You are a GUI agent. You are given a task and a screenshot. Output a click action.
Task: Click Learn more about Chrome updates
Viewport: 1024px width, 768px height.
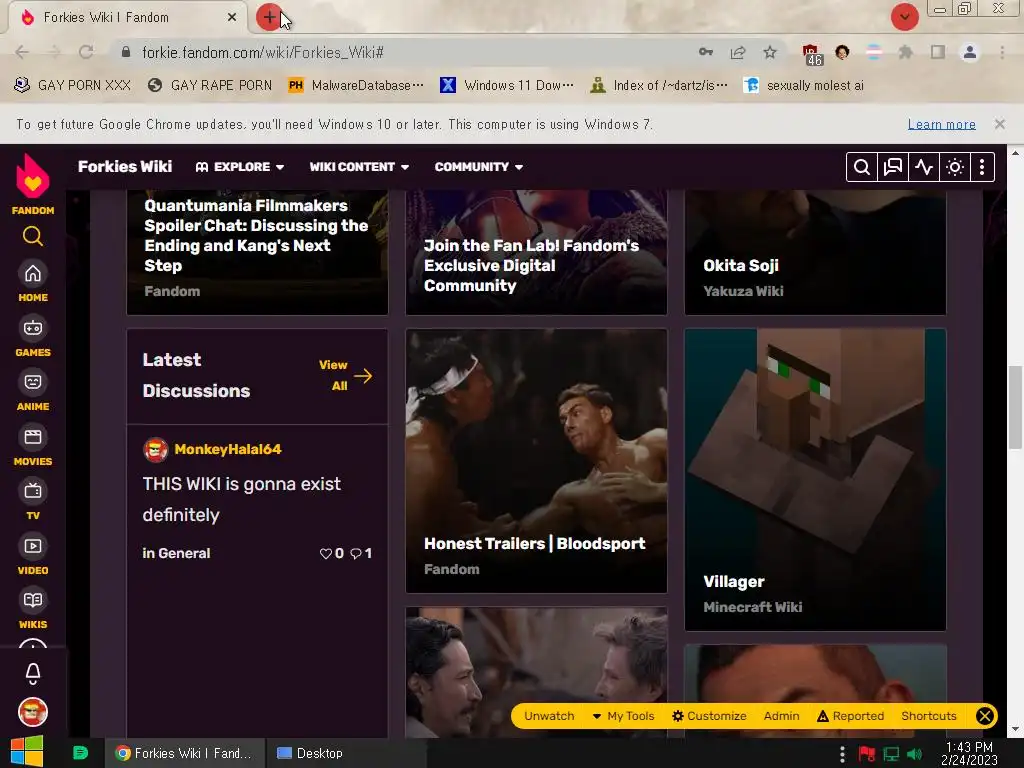(941, 124)
